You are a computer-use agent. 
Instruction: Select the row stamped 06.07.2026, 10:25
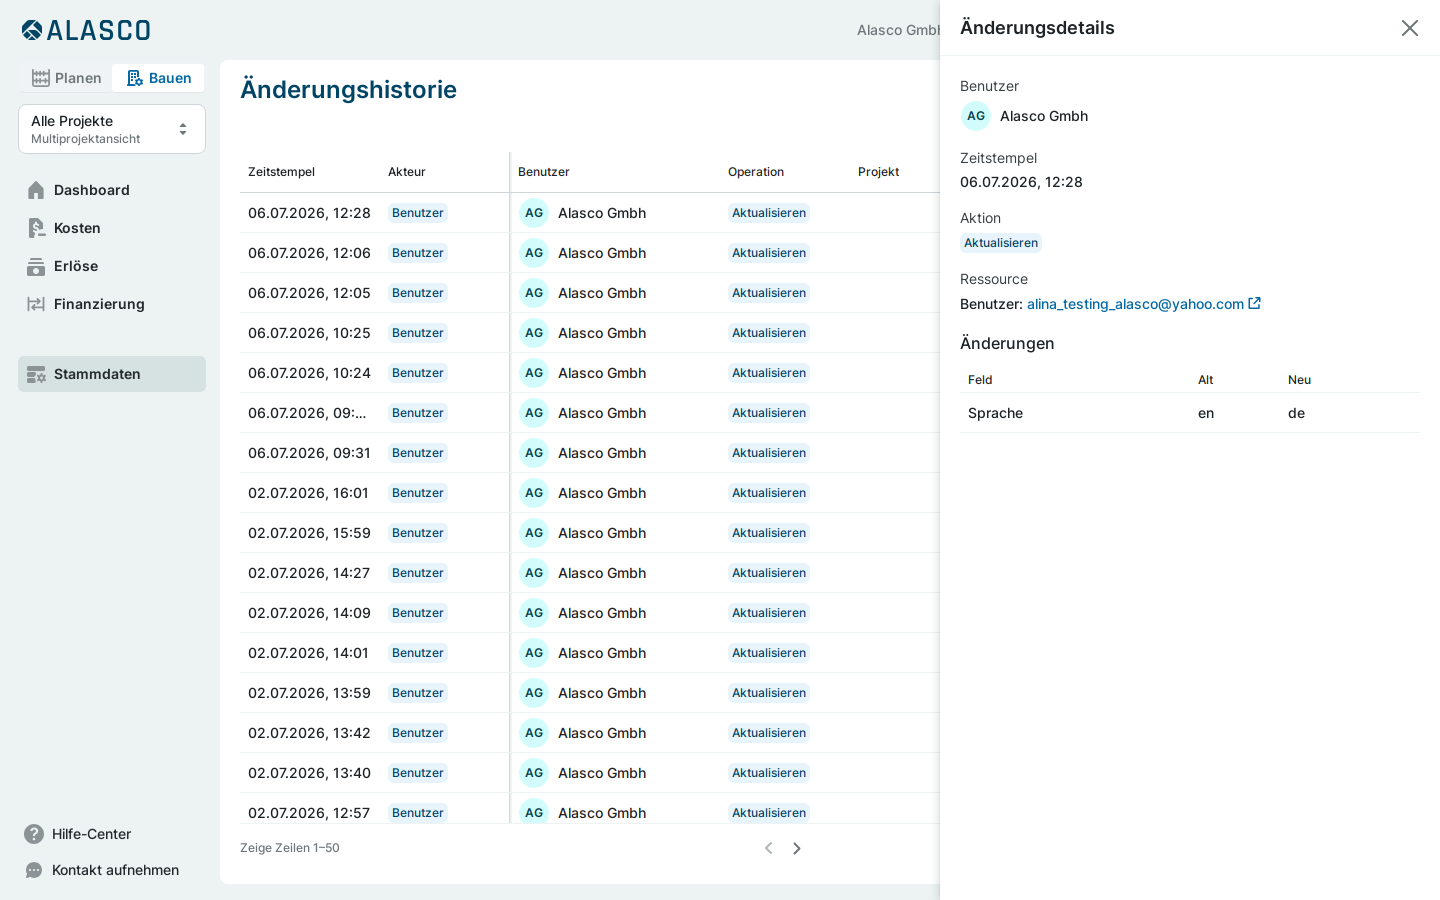[590, 333]
